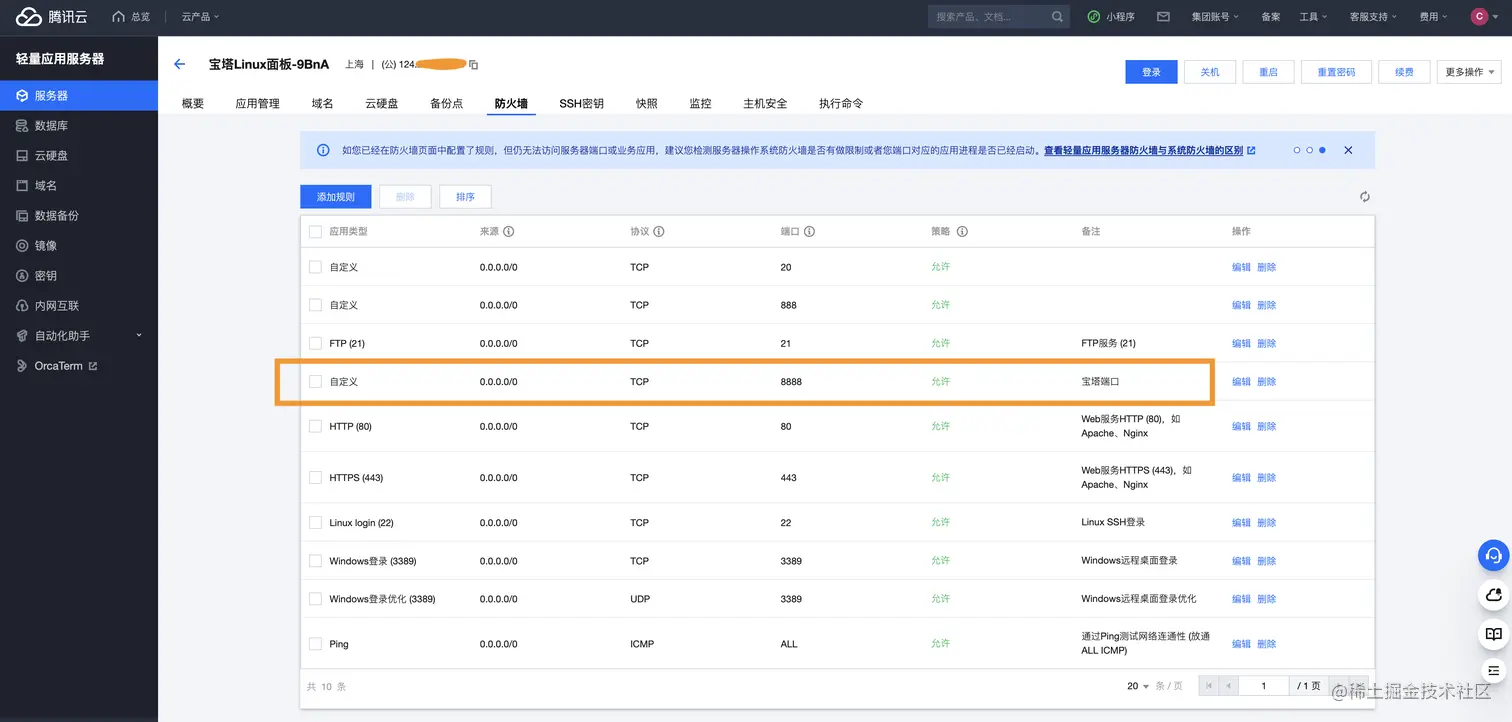Click the info icon beside 端口

click(x=809, y=231)
